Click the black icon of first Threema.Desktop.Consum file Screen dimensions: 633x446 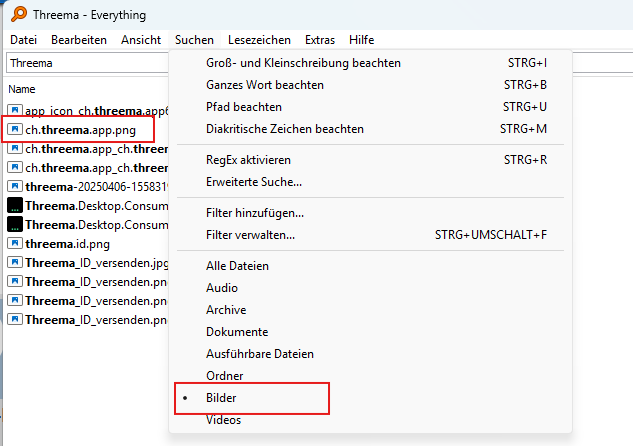(15, 205)
